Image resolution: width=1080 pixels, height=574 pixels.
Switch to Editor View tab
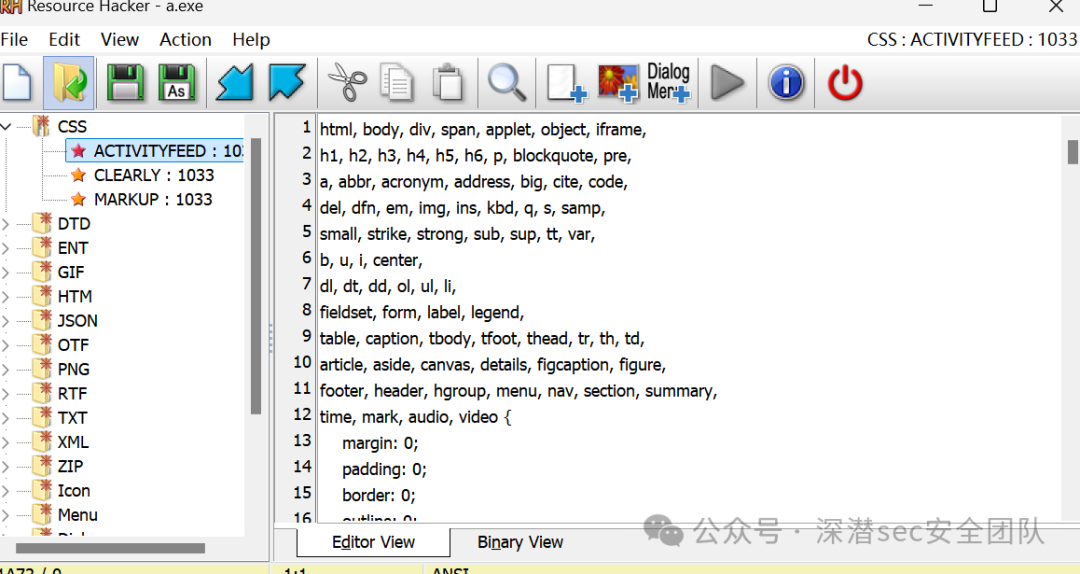pos(373,542)
